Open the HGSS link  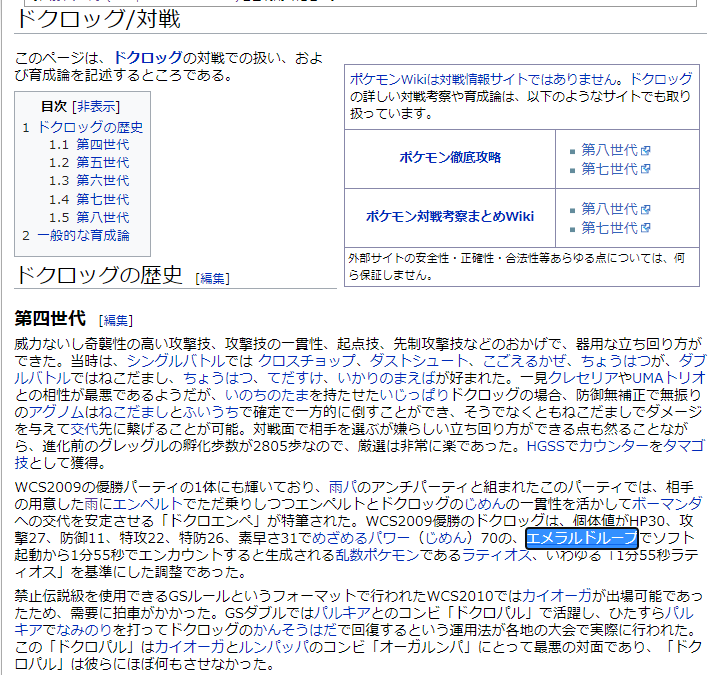(x=545, y=446)
